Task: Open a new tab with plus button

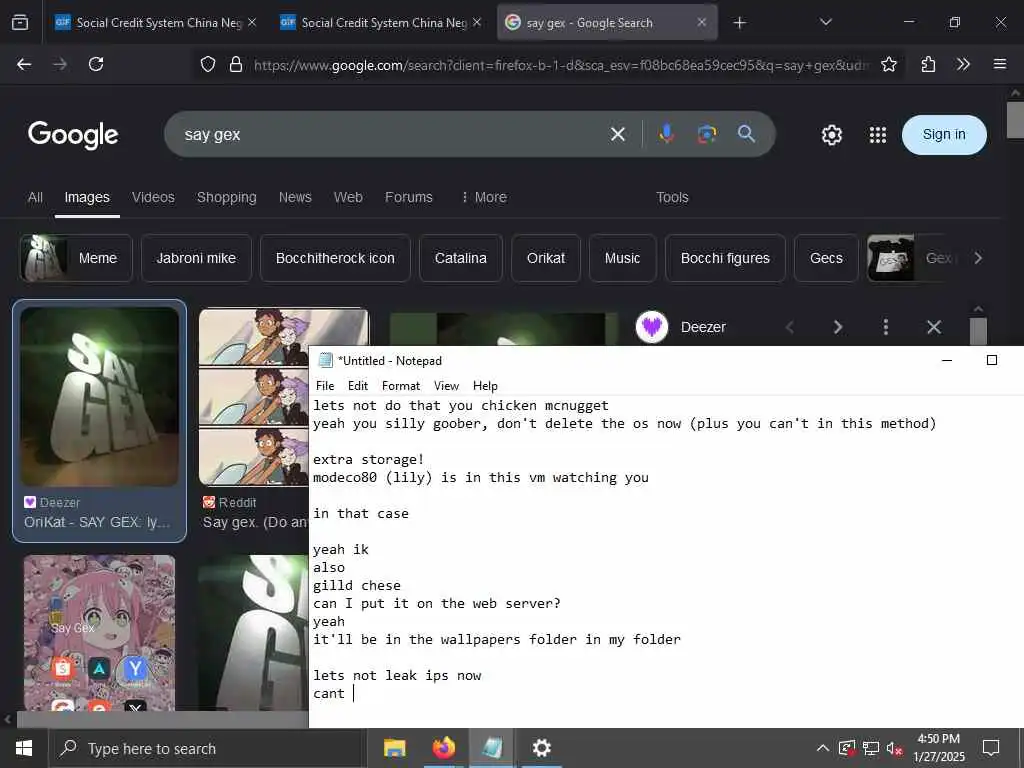Action: click(x=739, y=23)
